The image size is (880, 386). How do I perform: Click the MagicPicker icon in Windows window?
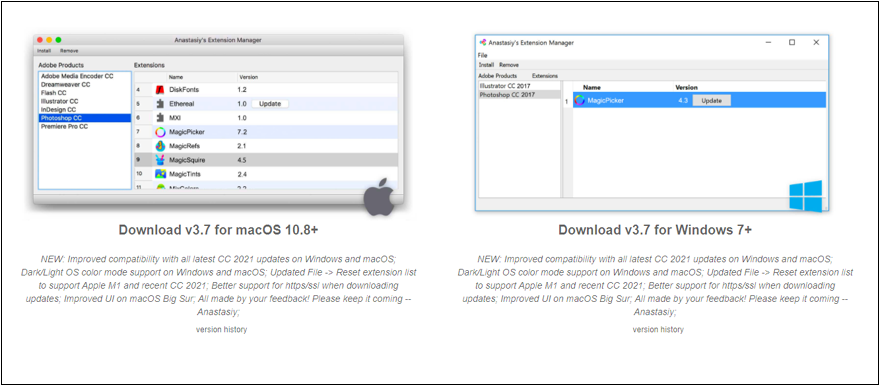tap(580, 100)
